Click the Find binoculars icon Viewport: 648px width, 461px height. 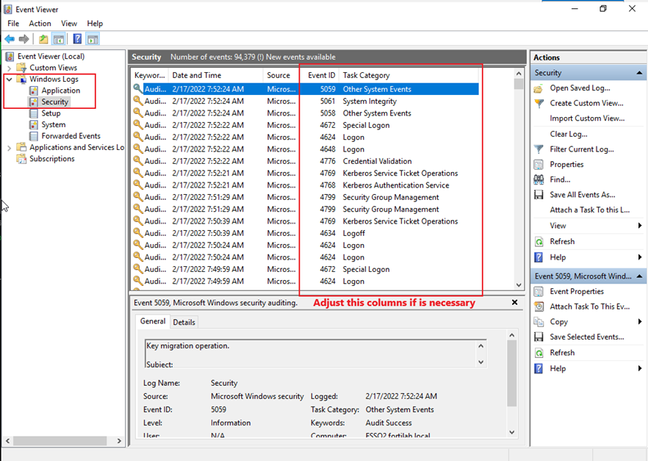pyautogui.click(x=539, y=179)
